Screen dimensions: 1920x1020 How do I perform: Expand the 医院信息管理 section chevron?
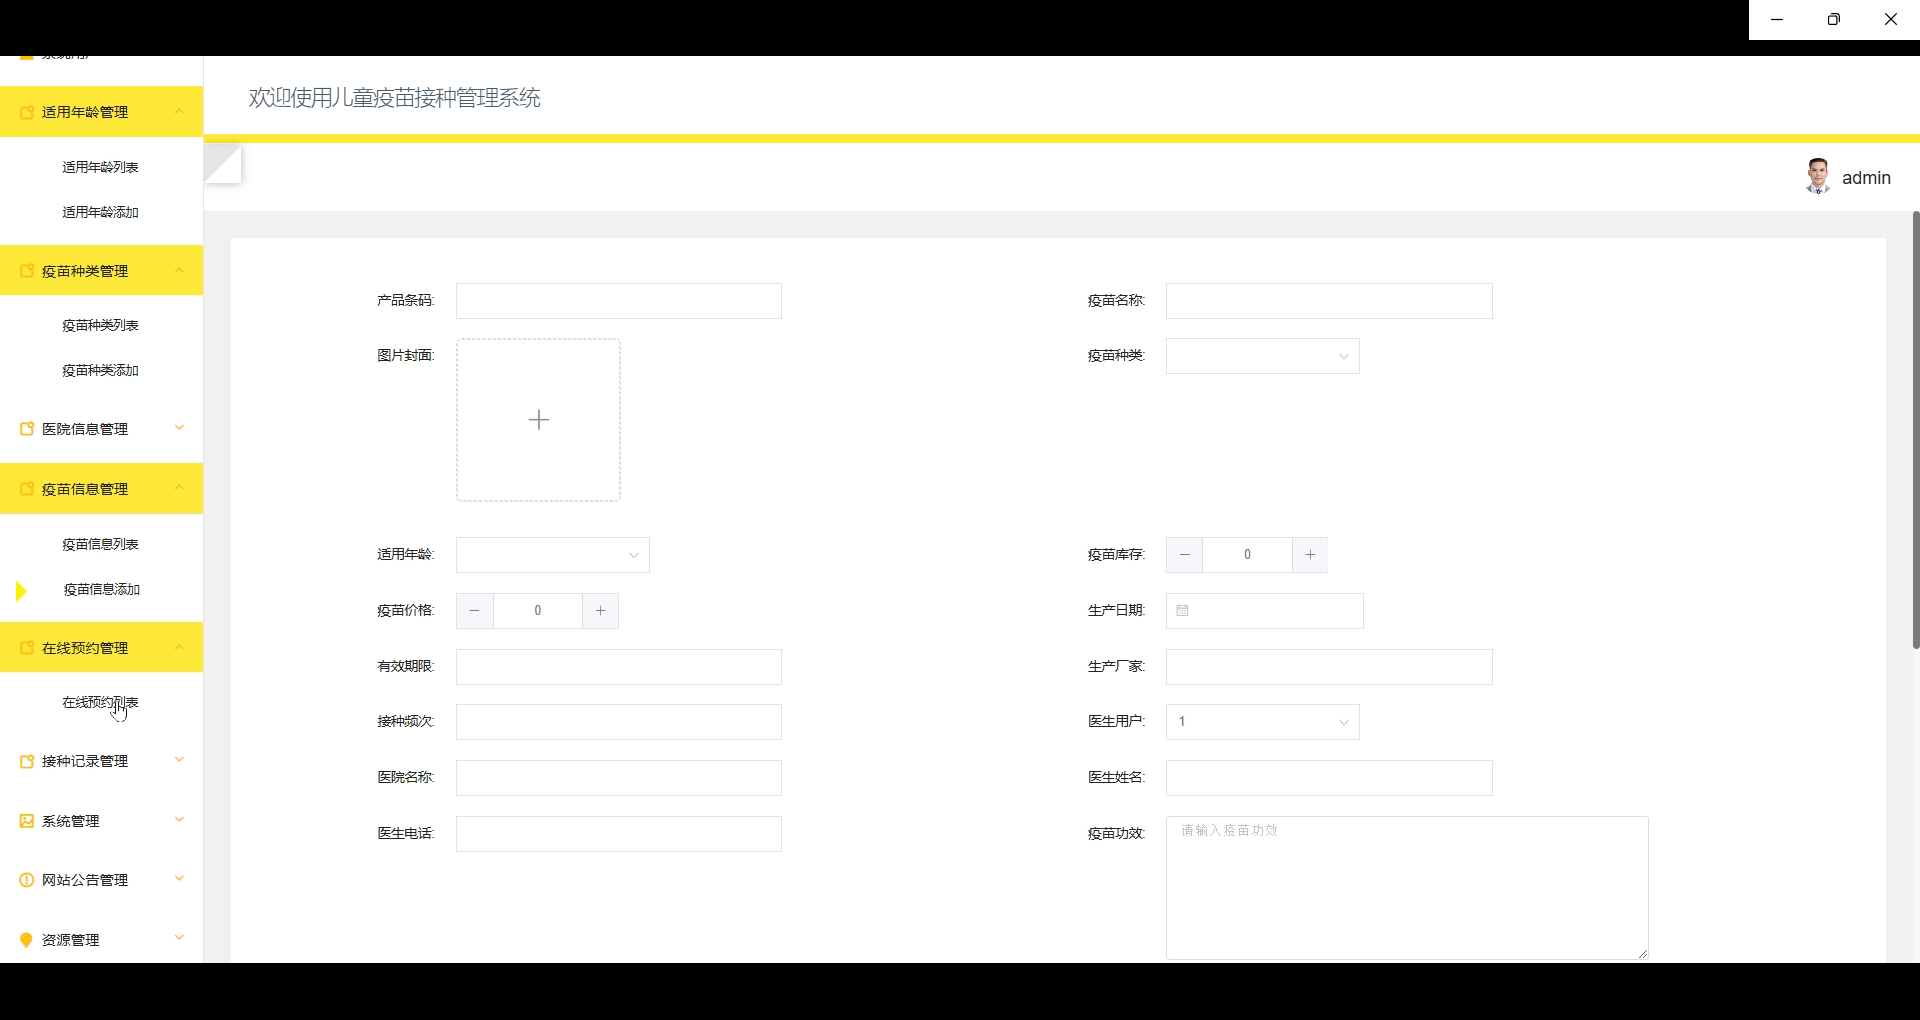click(x=180, y=428)
